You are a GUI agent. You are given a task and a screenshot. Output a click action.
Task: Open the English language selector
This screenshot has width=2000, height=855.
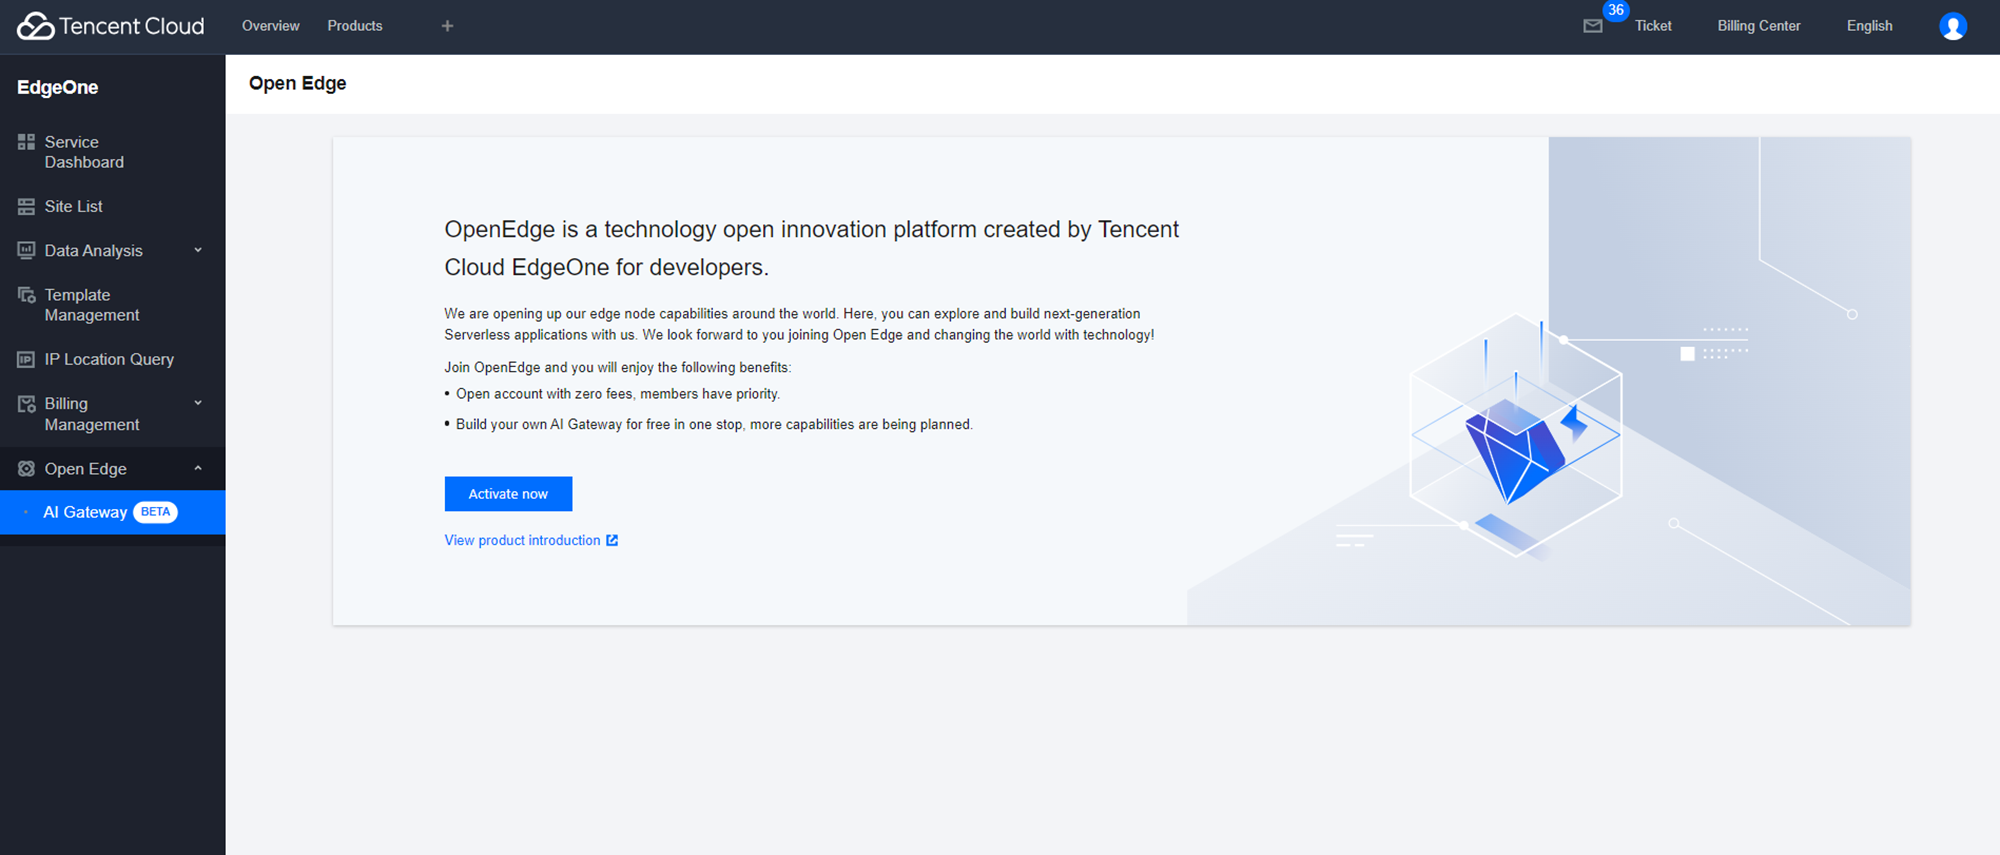pyautogui.click(x=1869, y=26)
